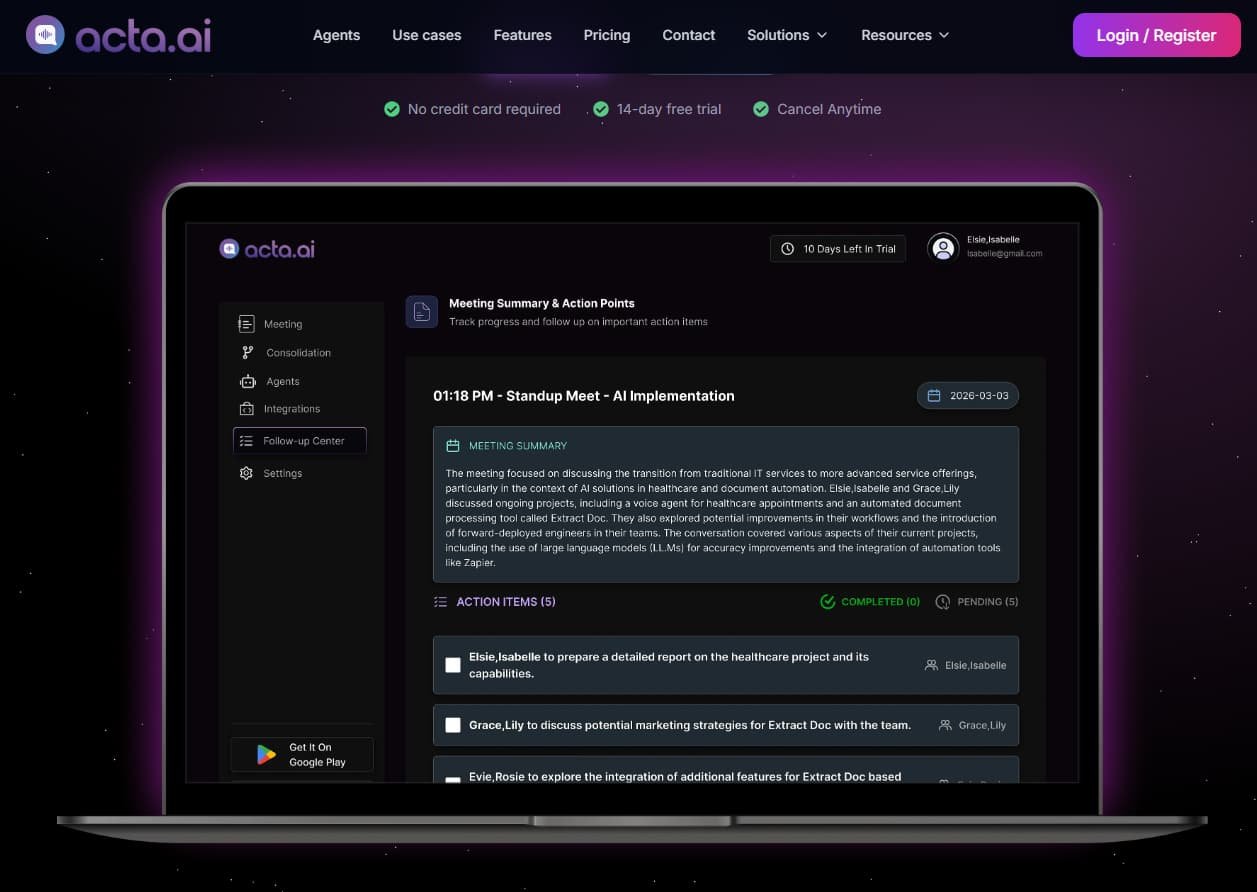Image resolution: width=1257 pixels, height=892 pixels.
Task: Open the Pricing page
Action: pos(606,35)
